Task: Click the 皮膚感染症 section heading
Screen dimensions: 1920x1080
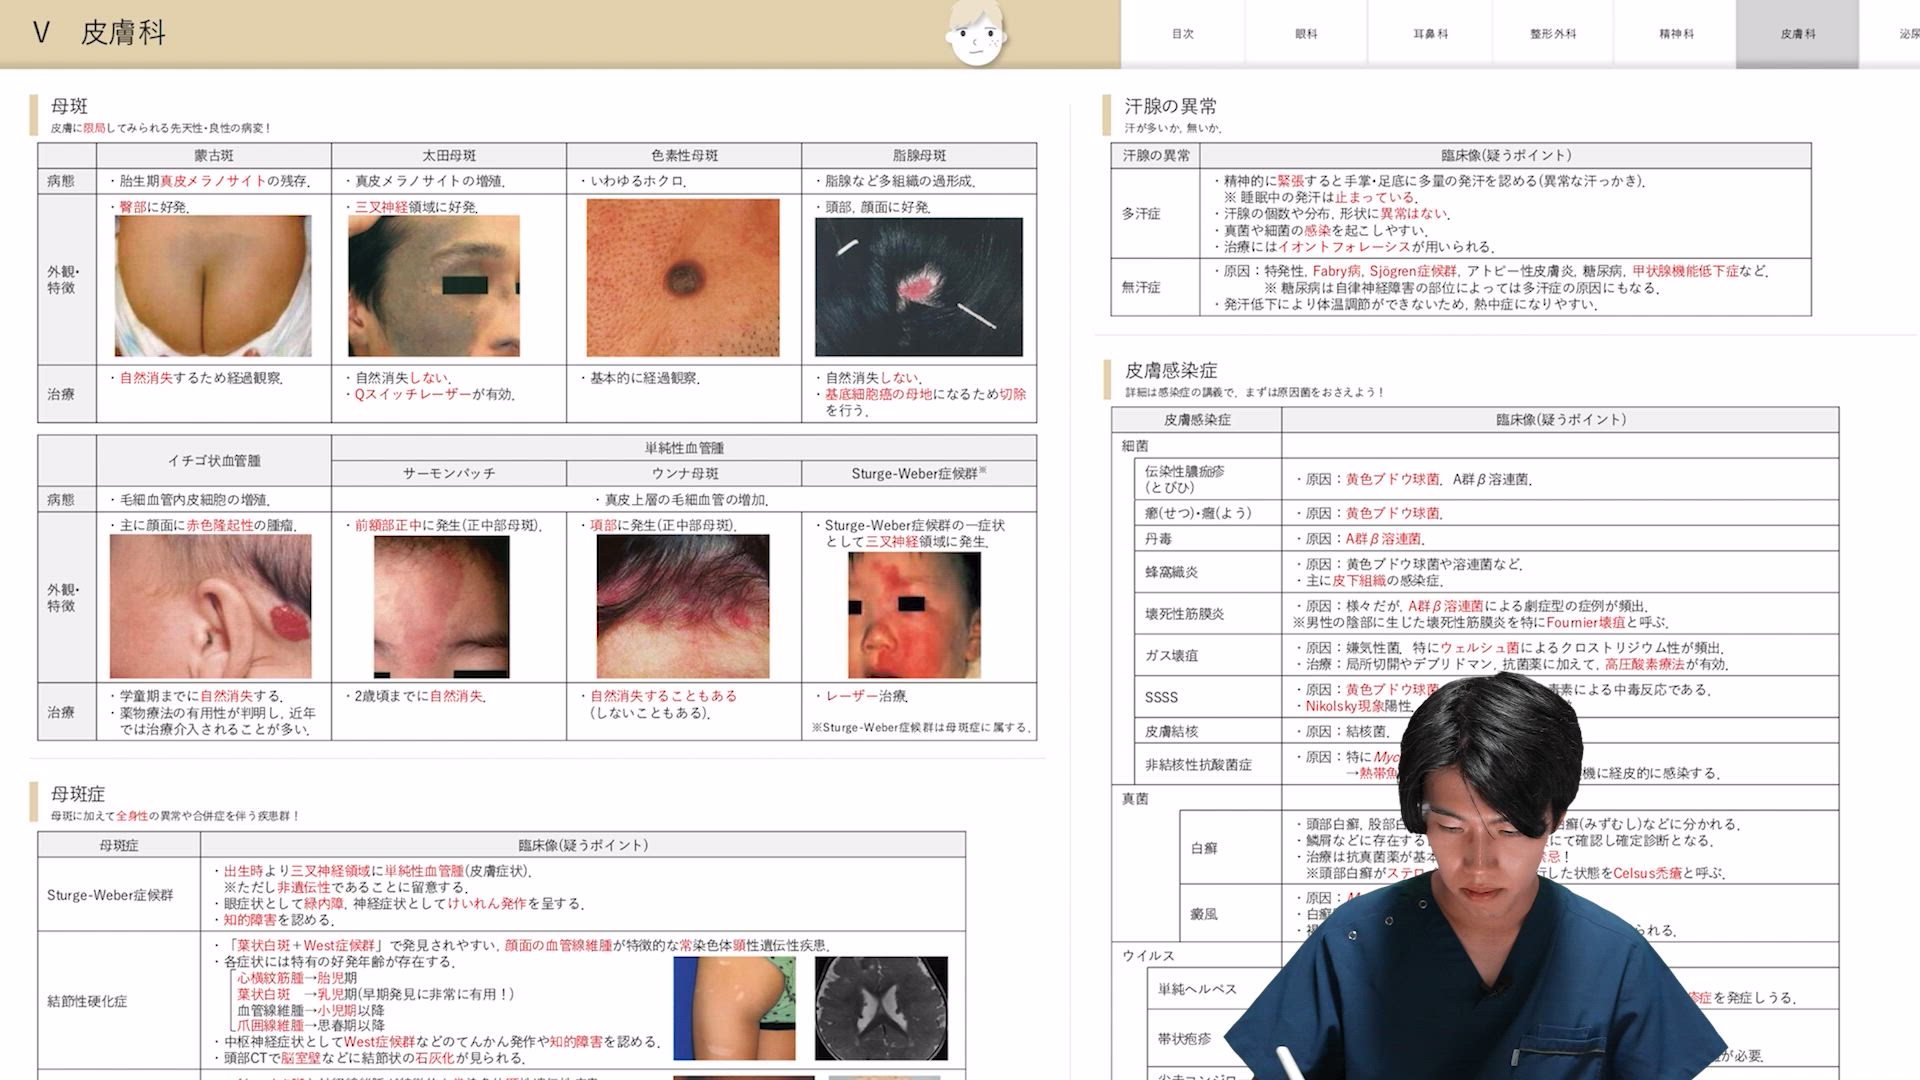Action: point(1170,371)
